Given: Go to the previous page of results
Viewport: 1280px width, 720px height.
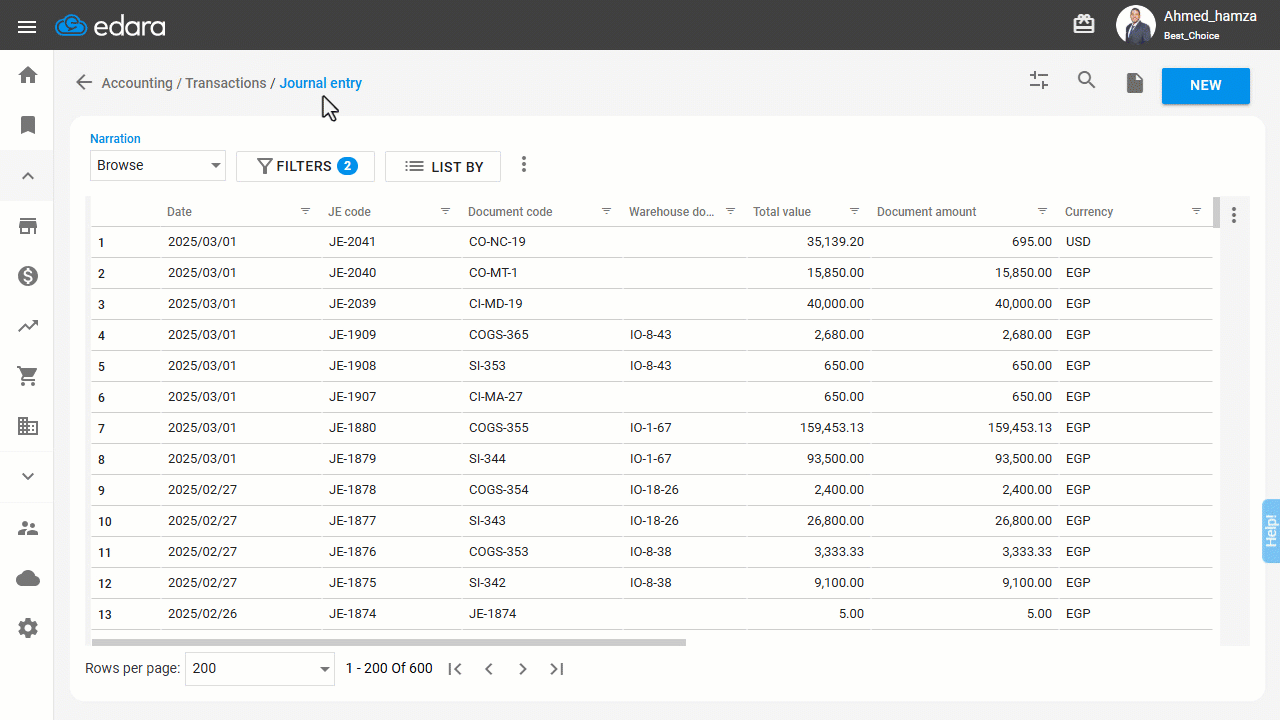Looking at the screenshot, I should [x=489, y=669].
